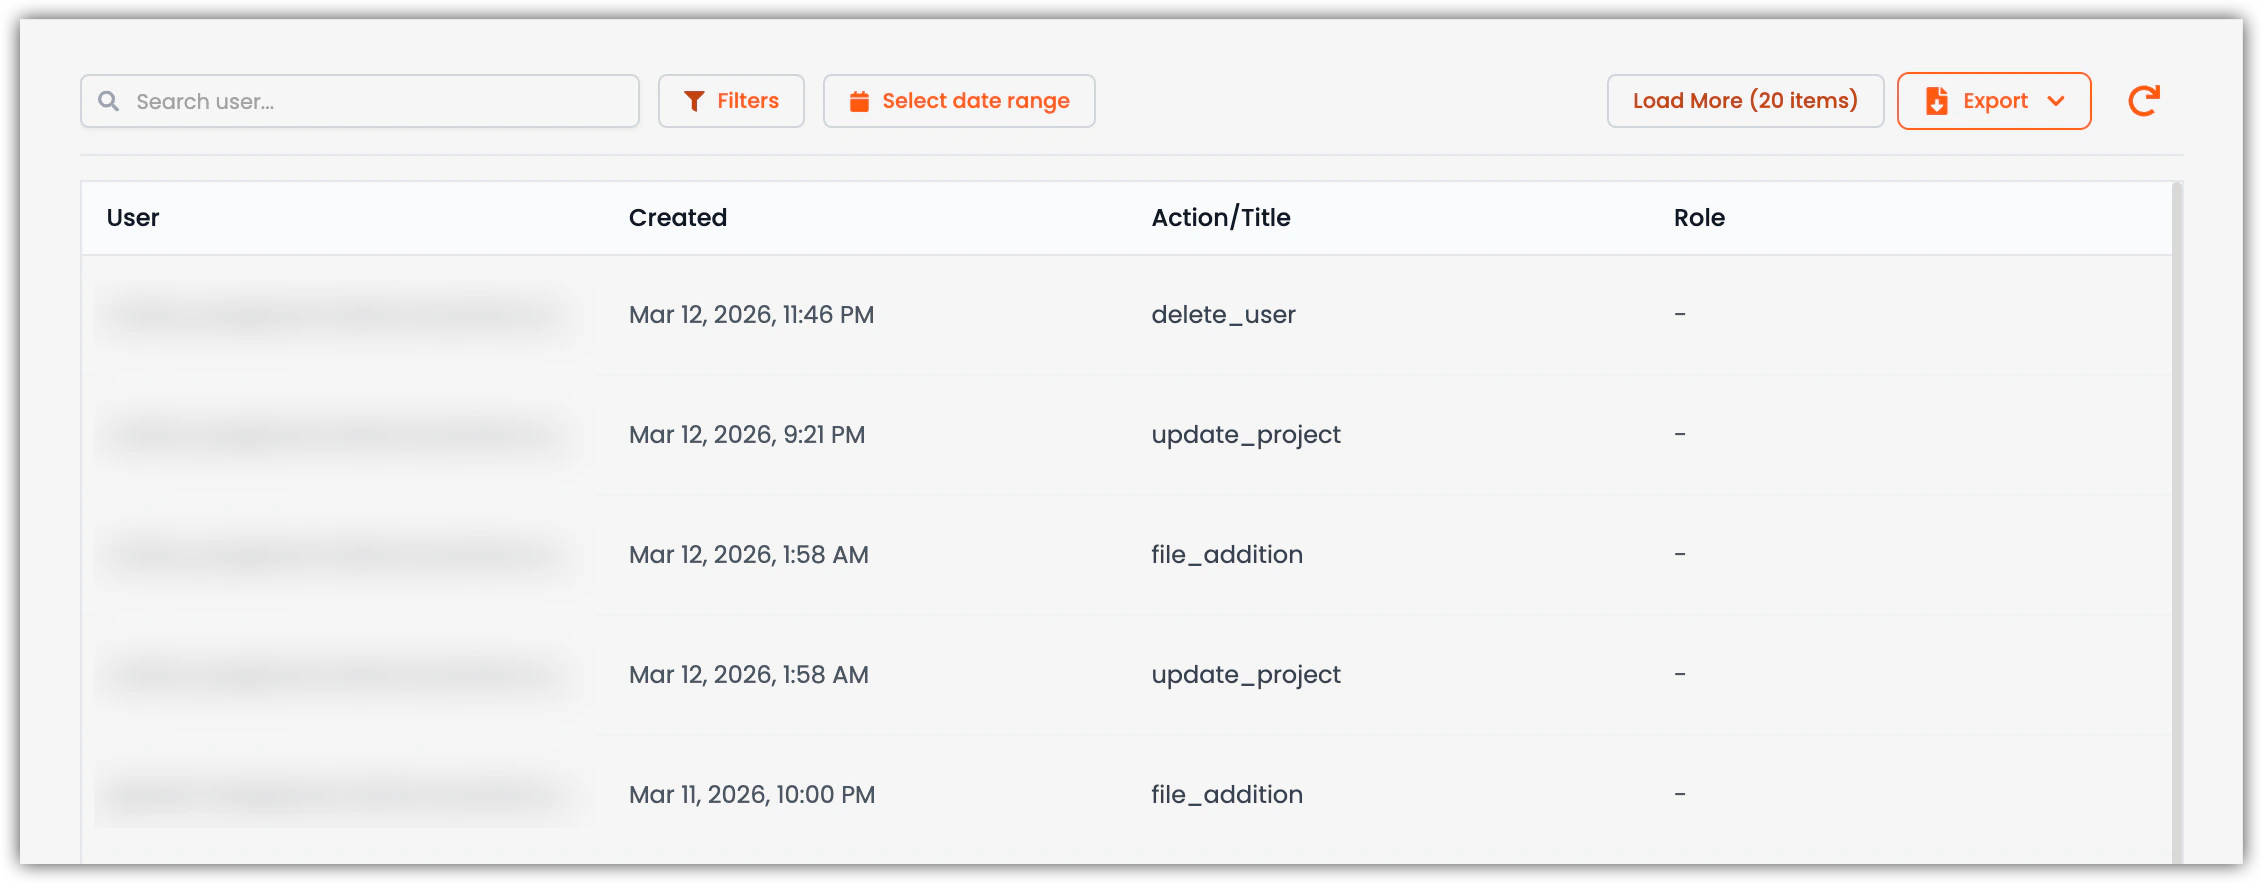Click the Role column header

pos(1699,218)
